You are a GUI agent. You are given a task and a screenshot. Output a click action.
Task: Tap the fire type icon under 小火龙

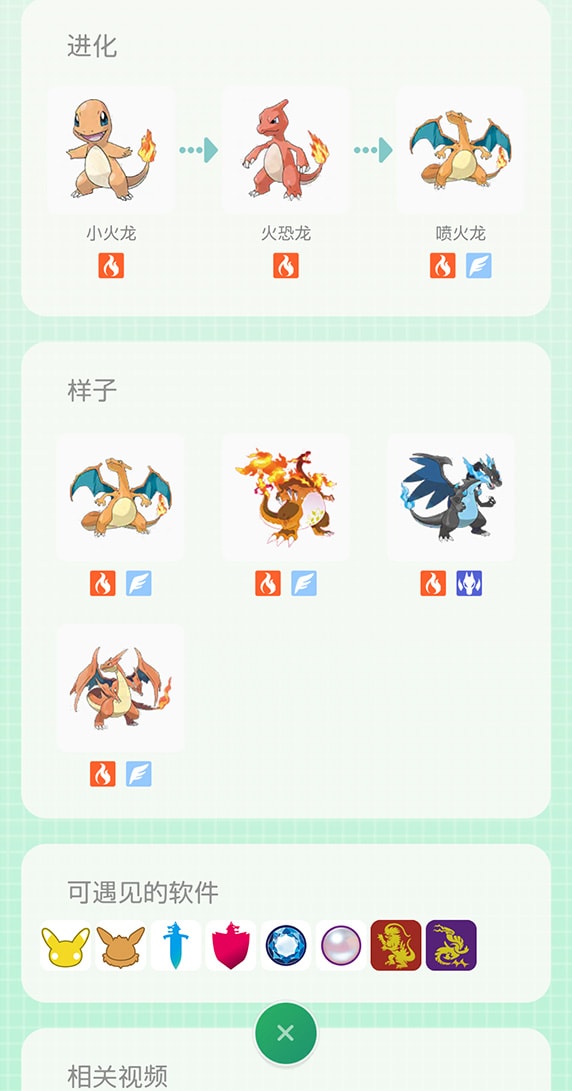(x=111, y=265)
